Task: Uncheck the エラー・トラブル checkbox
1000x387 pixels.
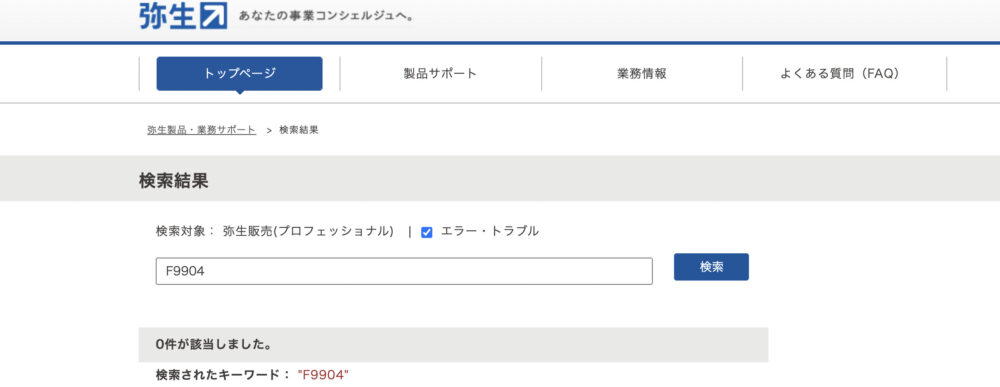Action: (x=427, y=232)
